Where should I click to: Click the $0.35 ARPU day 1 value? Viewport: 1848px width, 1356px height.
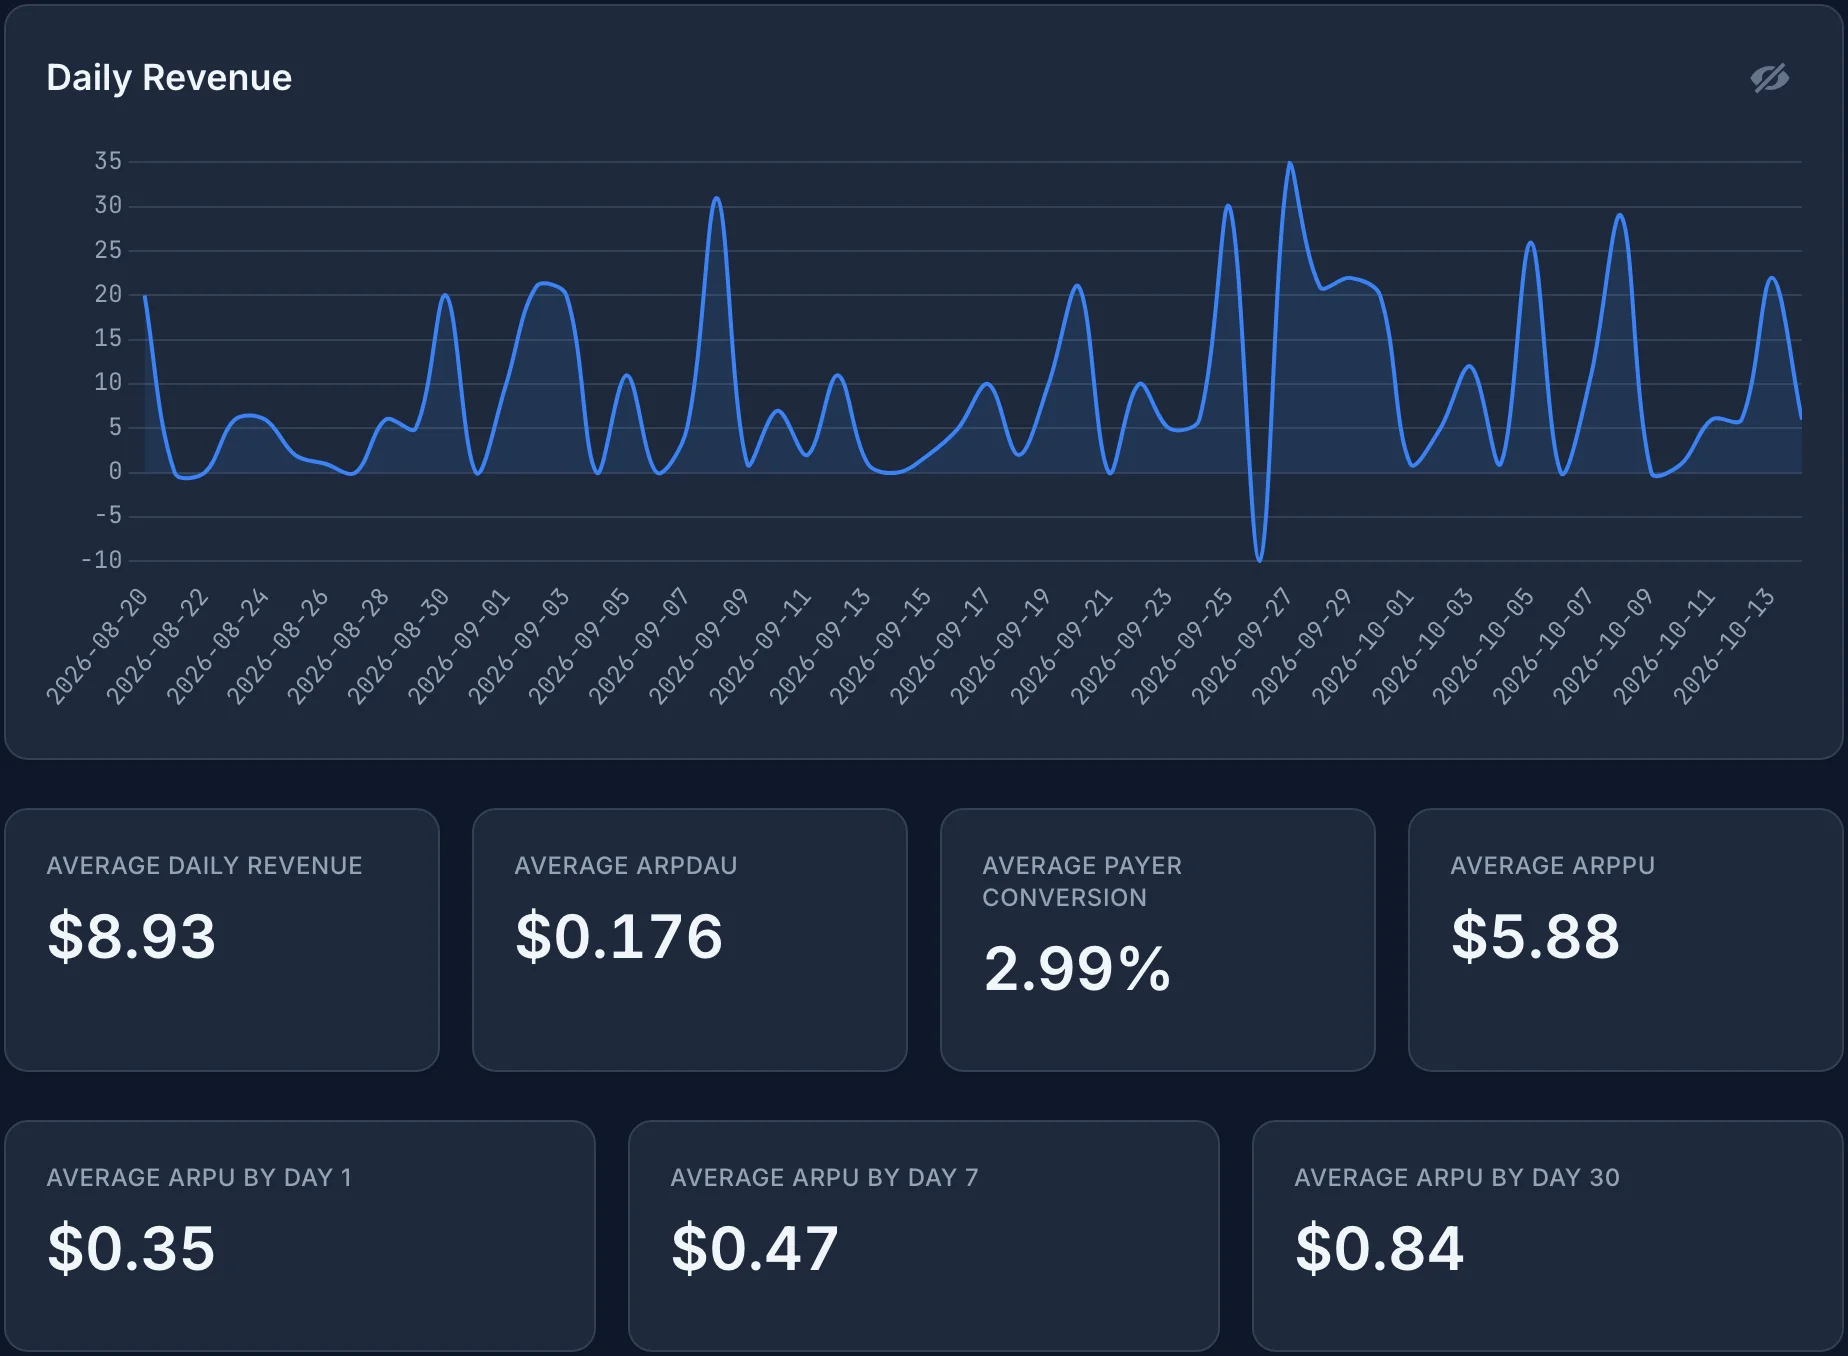pos(131,1249)
